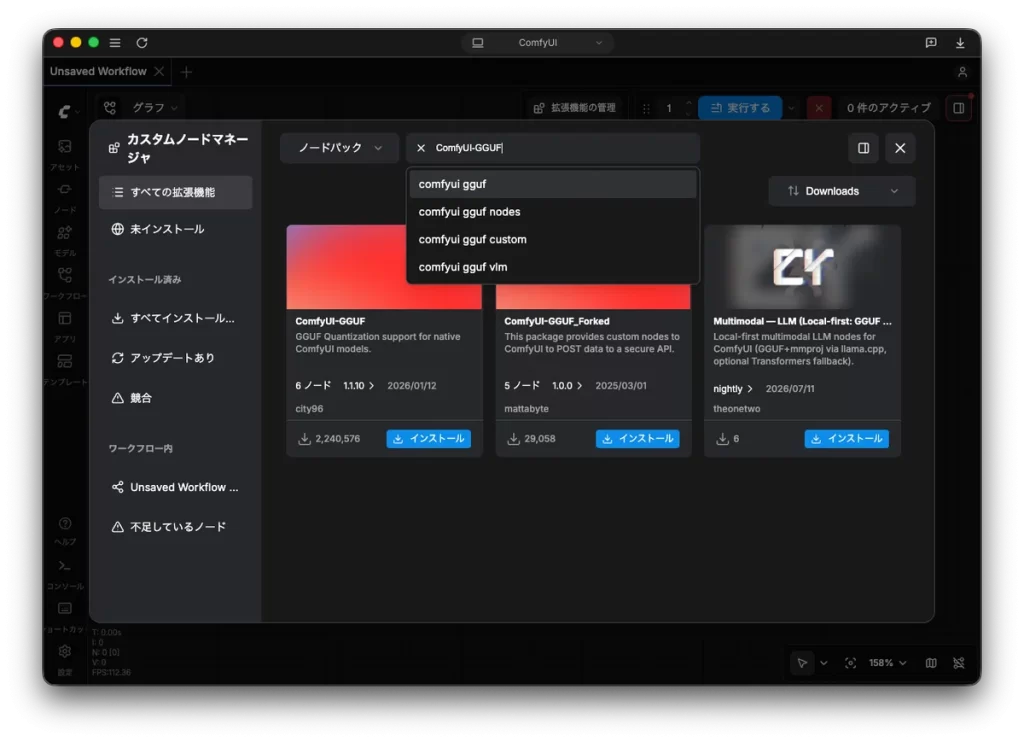Click the fit view icon in canvas toolbar

[x=850, y=663]
